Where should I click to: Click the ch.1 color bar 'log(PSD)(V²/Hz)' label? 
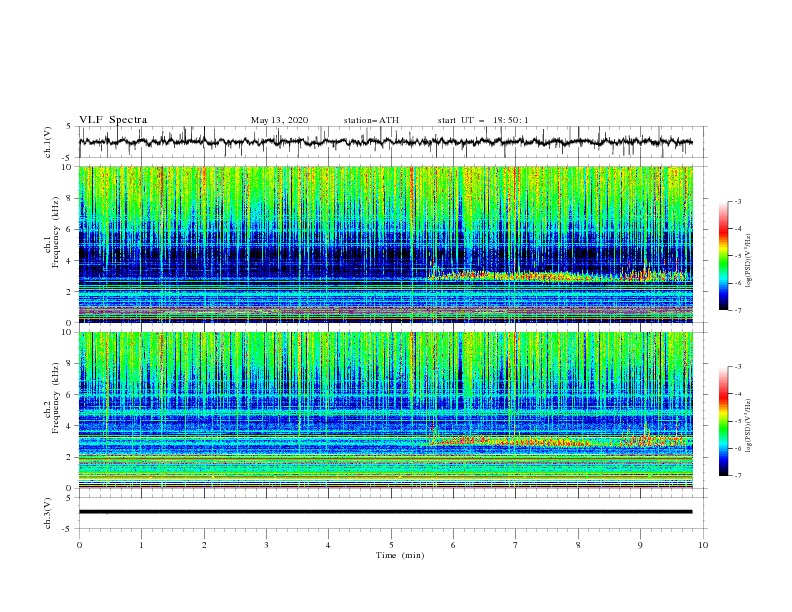748,260
